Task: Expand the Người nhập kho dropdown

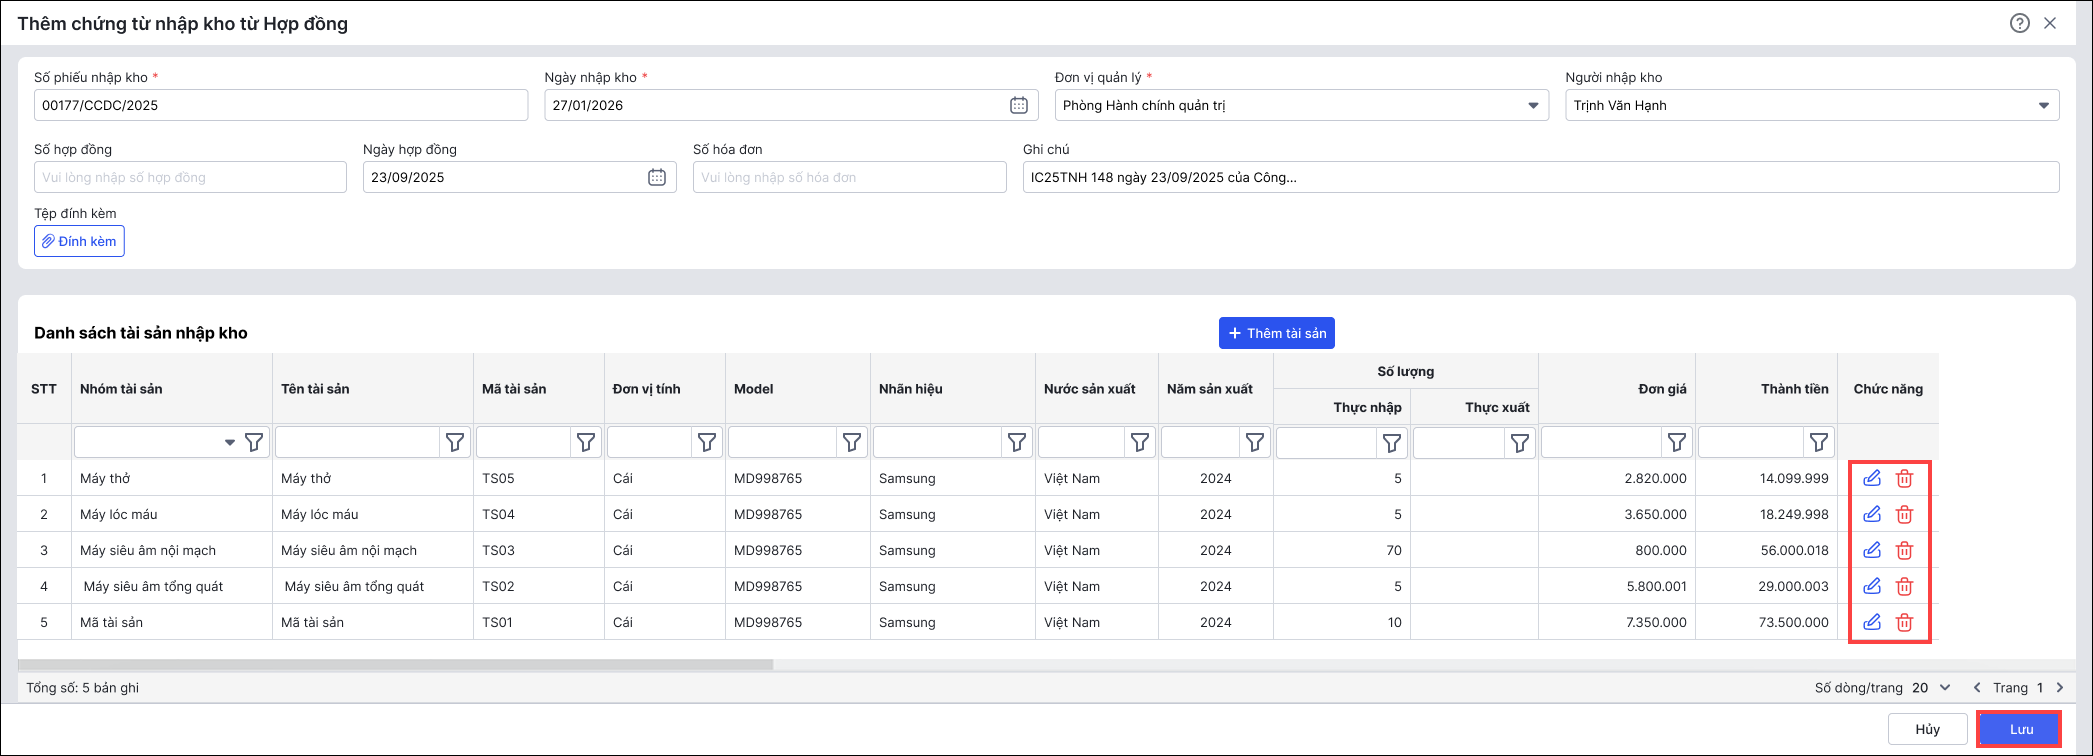Action: [x=2043, y=105]
